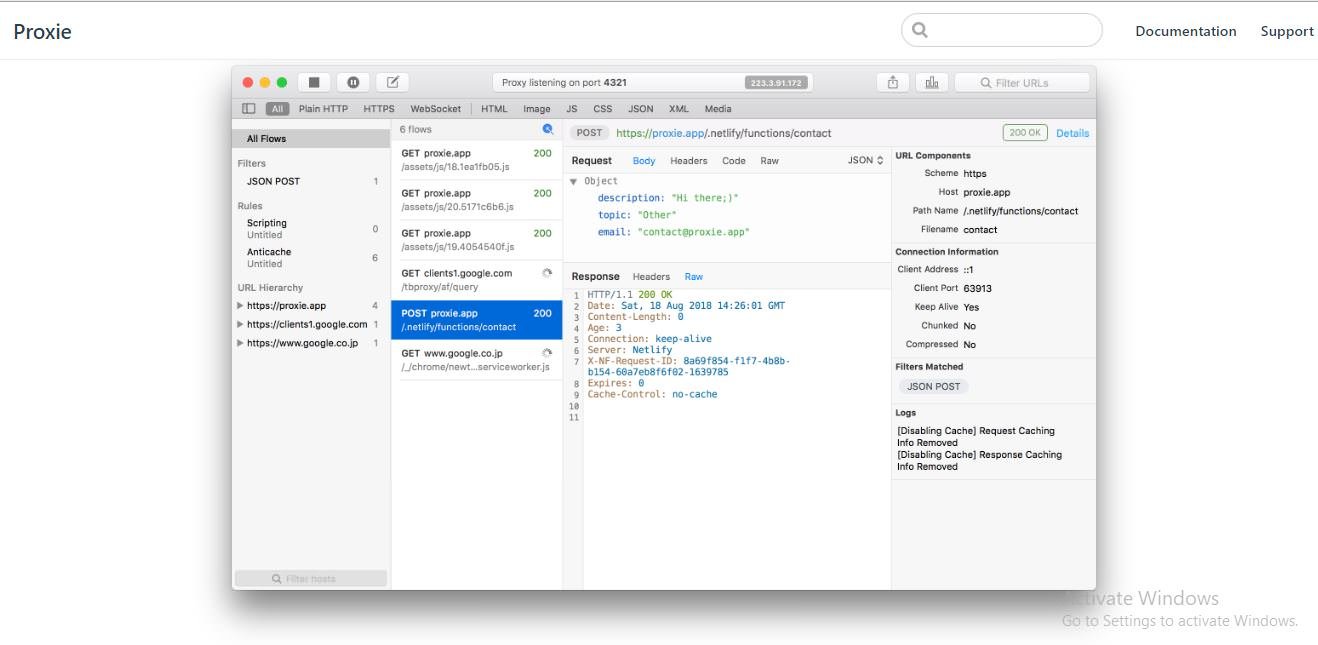Click the topic value "Other"
1318x645 pixels.
click(657, 215)
